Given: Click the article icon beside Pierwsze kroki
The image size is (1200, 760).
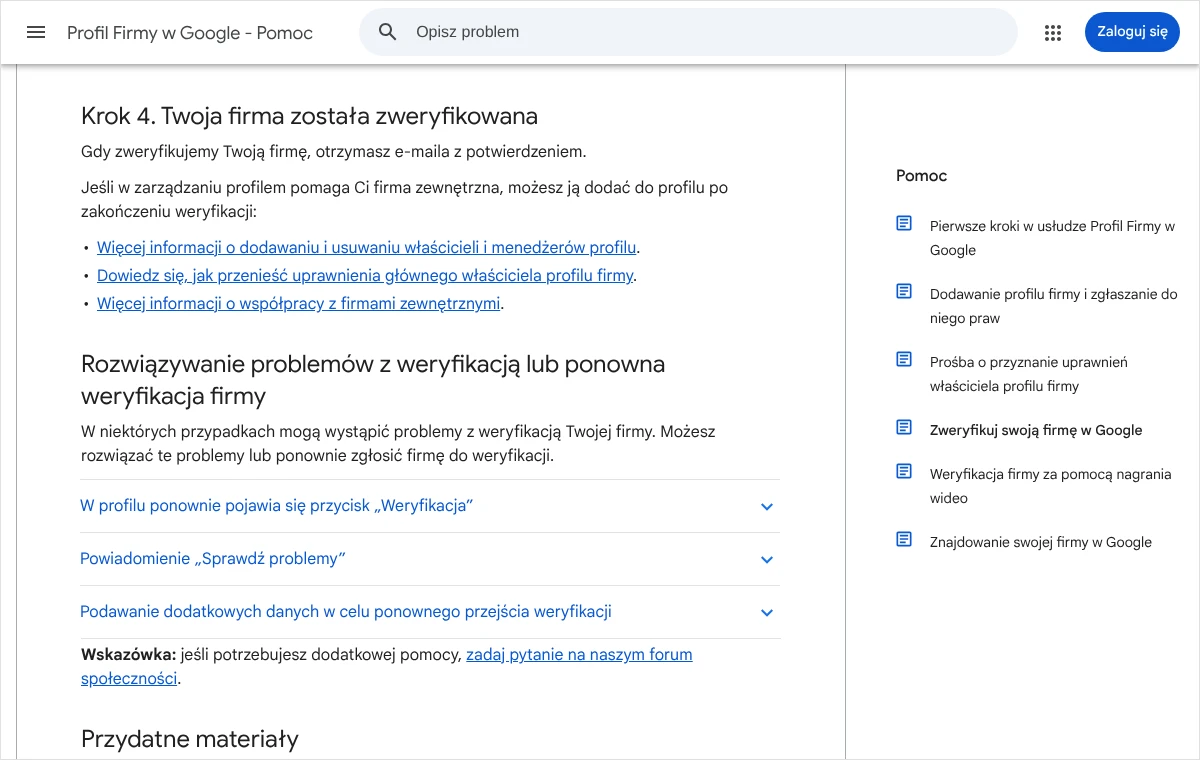Looking at the screenshot, I should [x=904, y=224].
